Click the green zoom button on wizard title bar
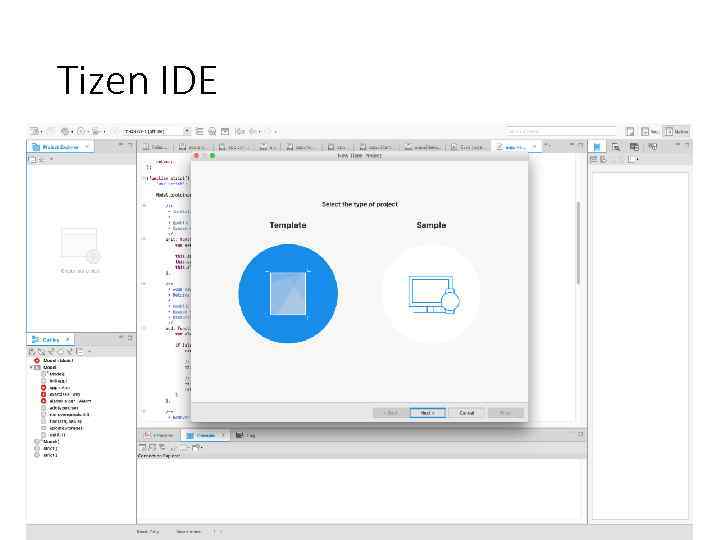Viewport: 720px width, 540px height. tap(212, 156)
